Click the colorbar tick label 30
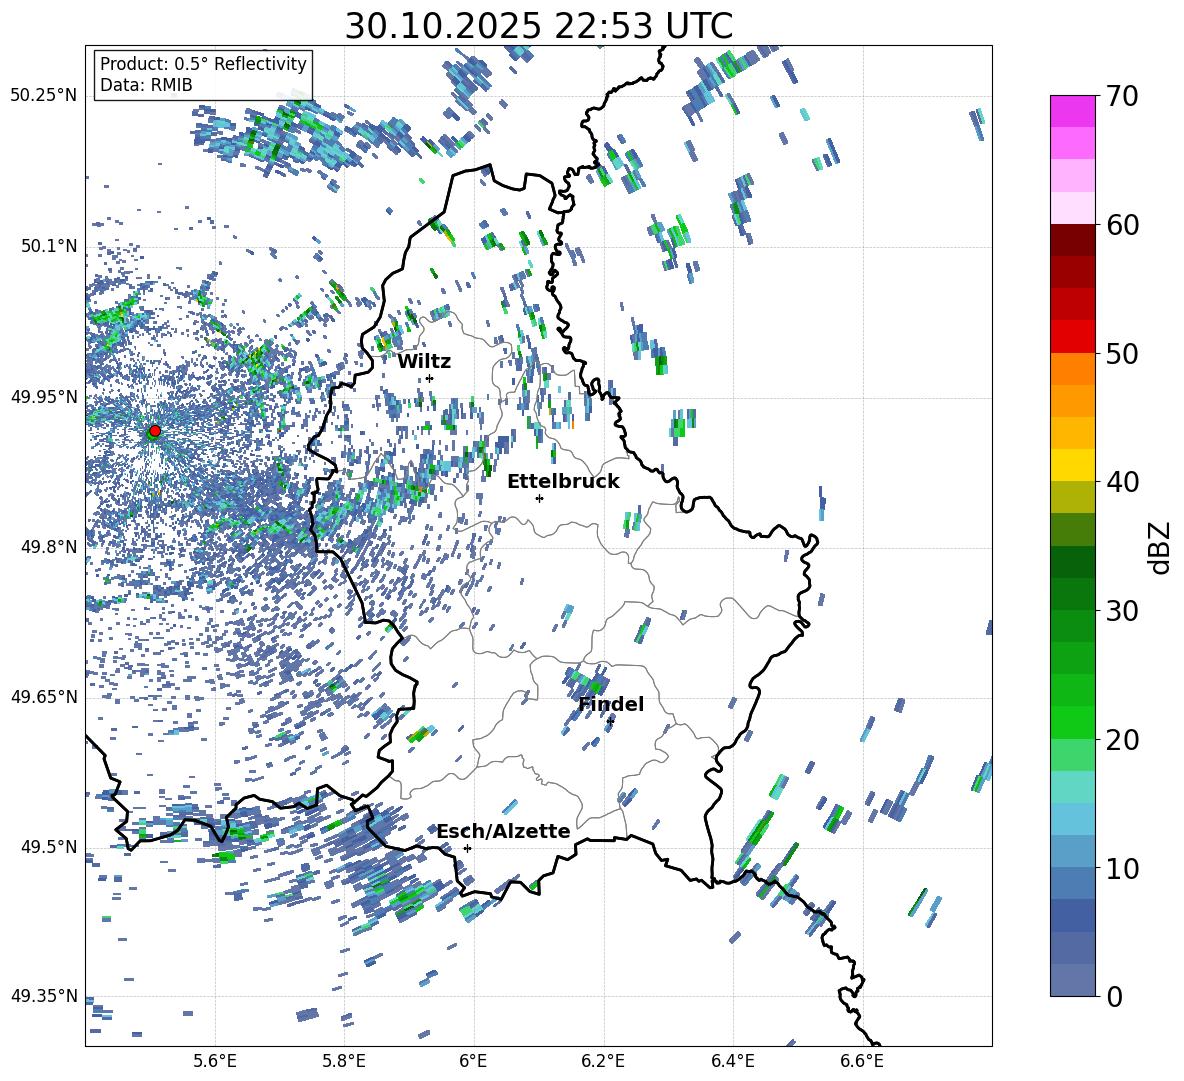 (1122, 611)
